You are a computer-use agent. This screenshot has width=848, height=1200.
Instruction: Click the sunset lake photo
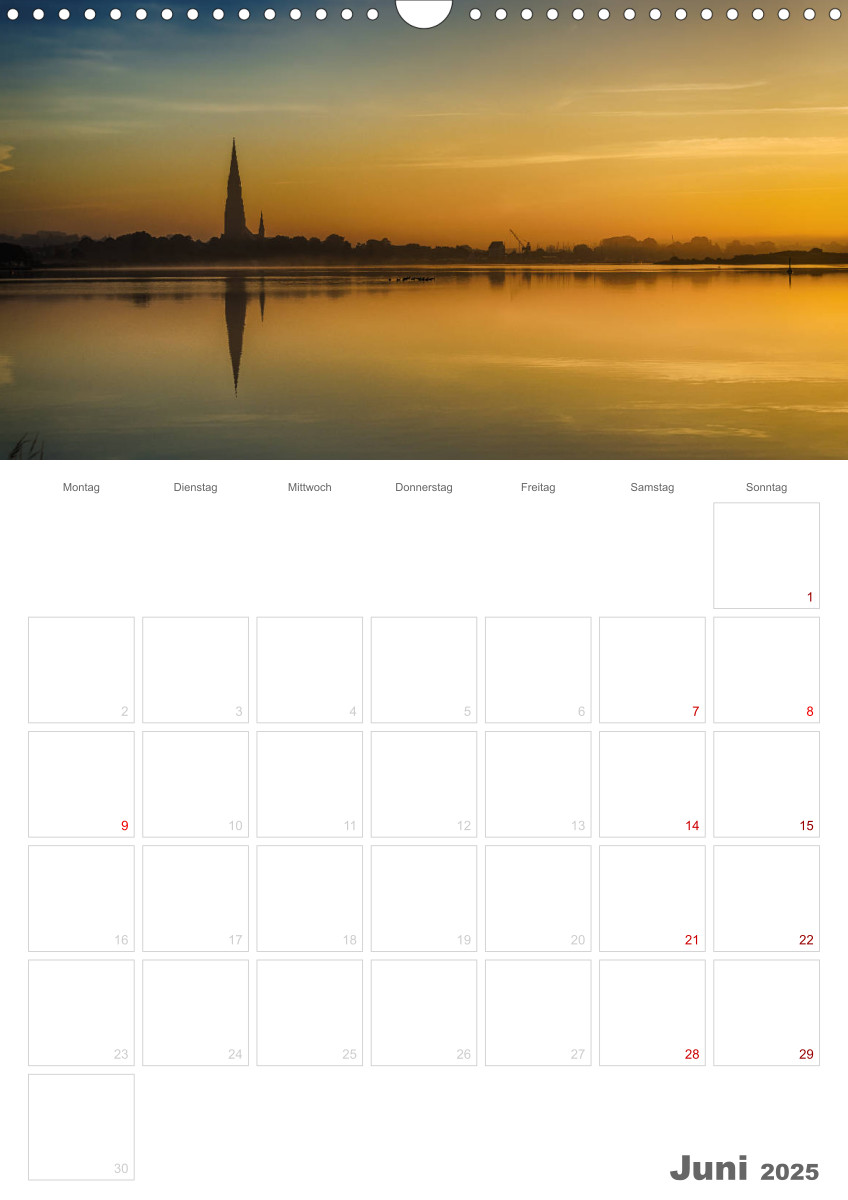click(x=424, y=230)
